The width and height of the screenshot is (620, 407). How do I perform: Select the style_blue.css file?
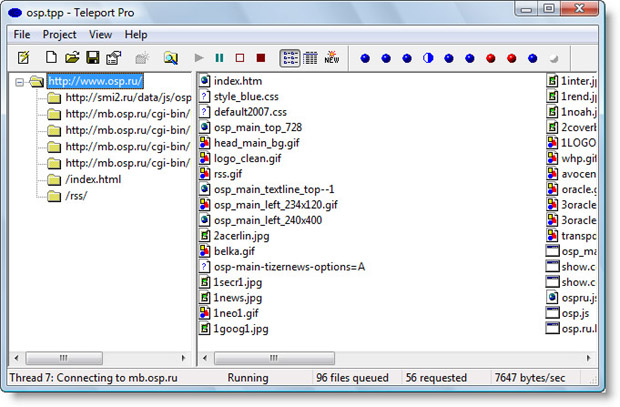246,97
